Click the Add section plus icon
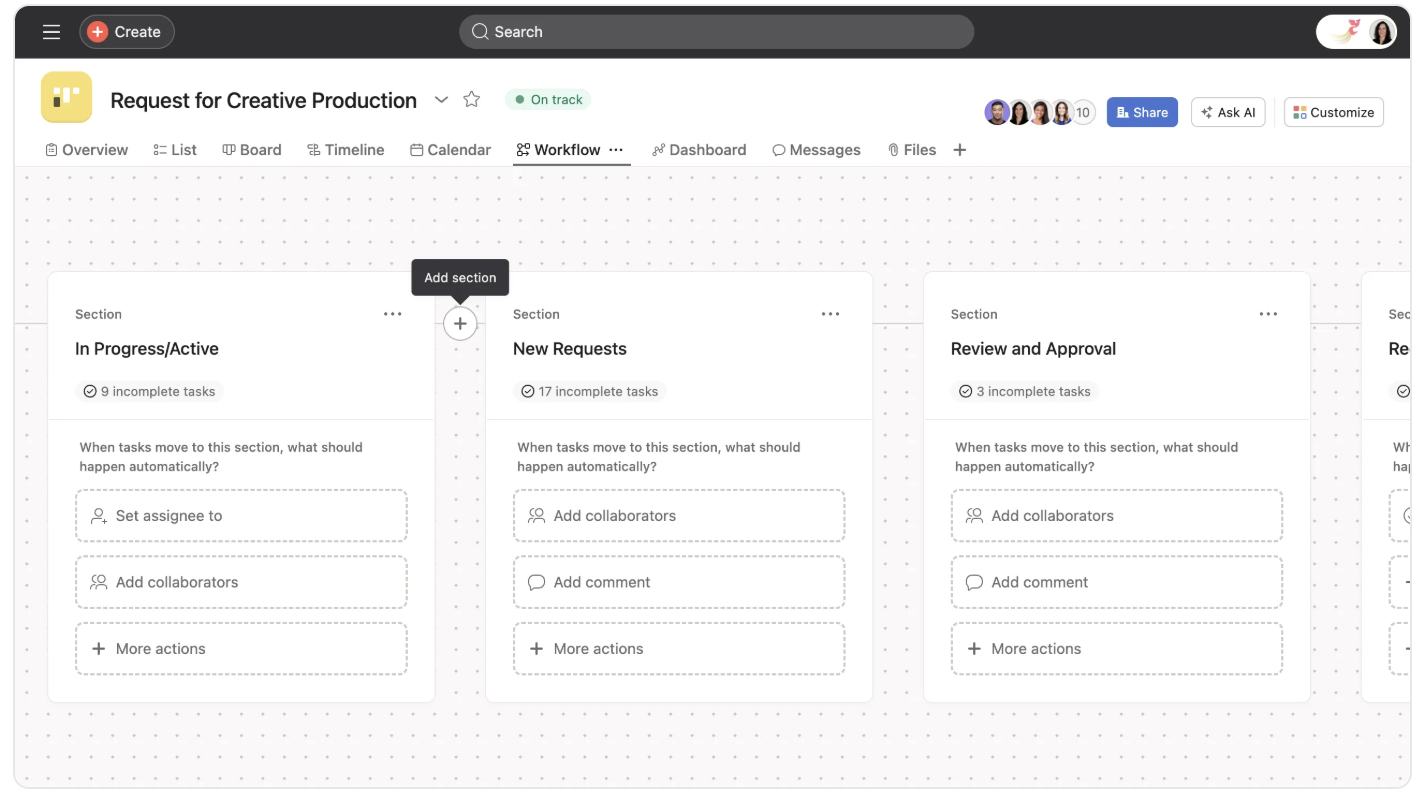Viewport: 1428px width, 806px height. click(x=460, y=323)
